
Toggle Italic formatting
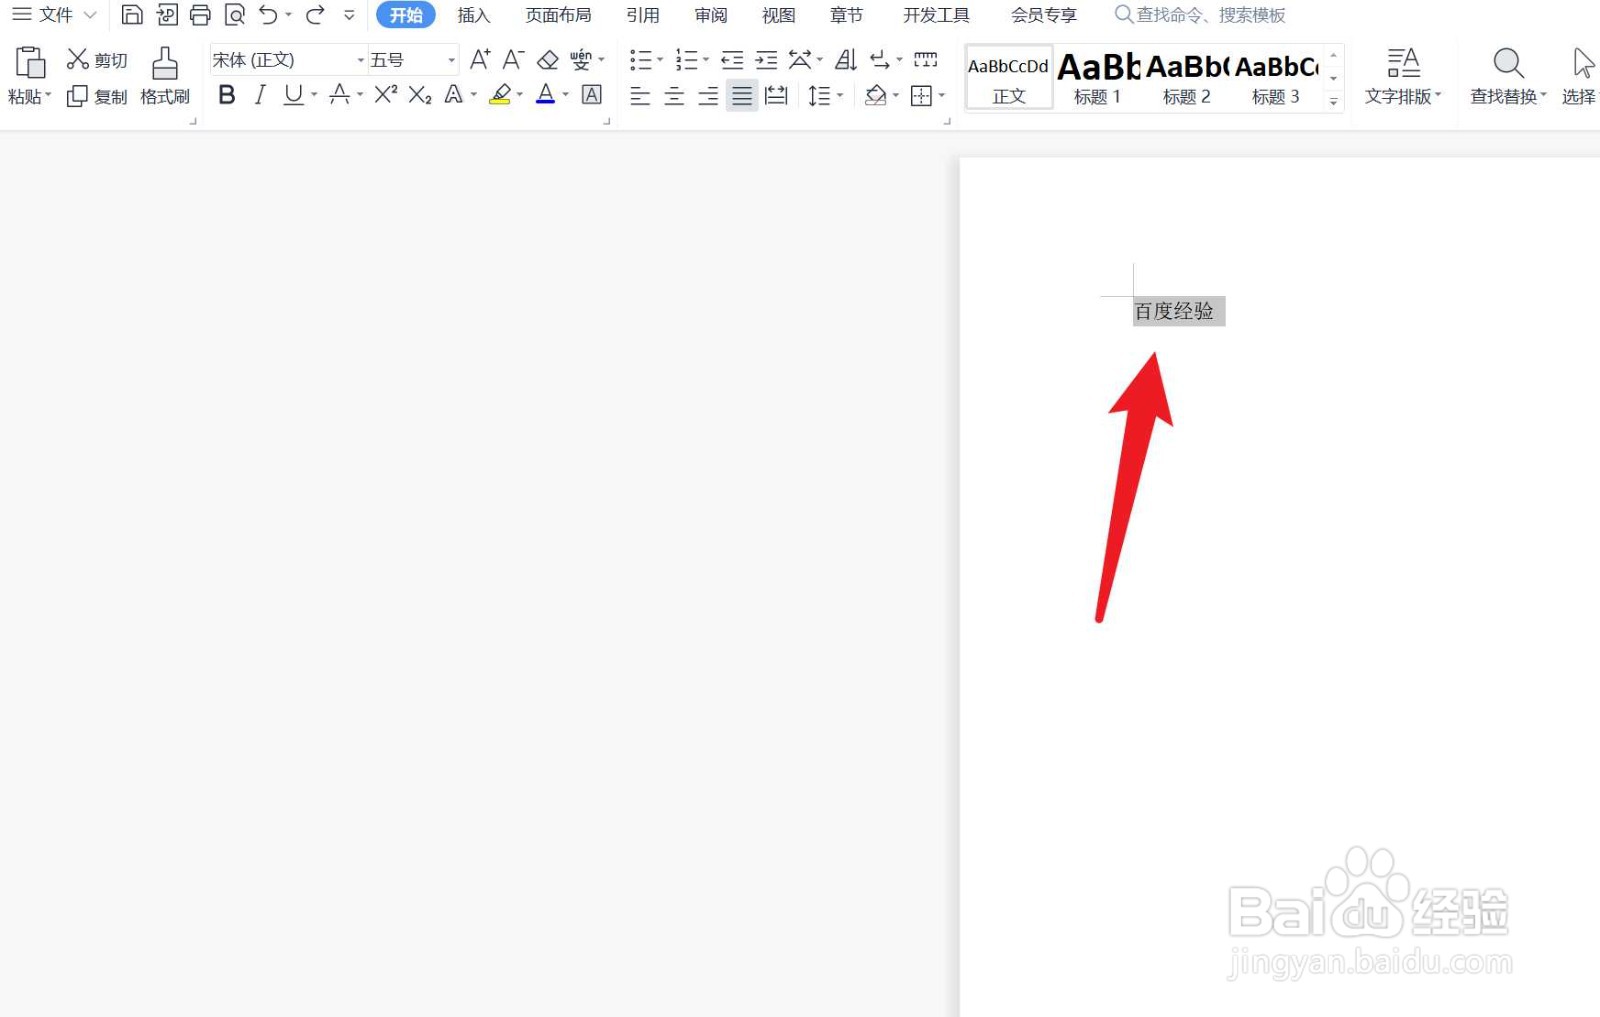point(260,95)
